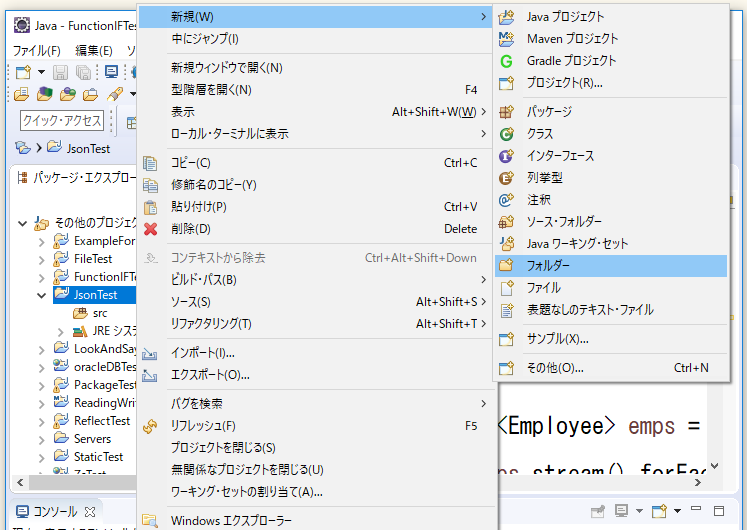Select the src folder in tree

click(x=91, y=313)
